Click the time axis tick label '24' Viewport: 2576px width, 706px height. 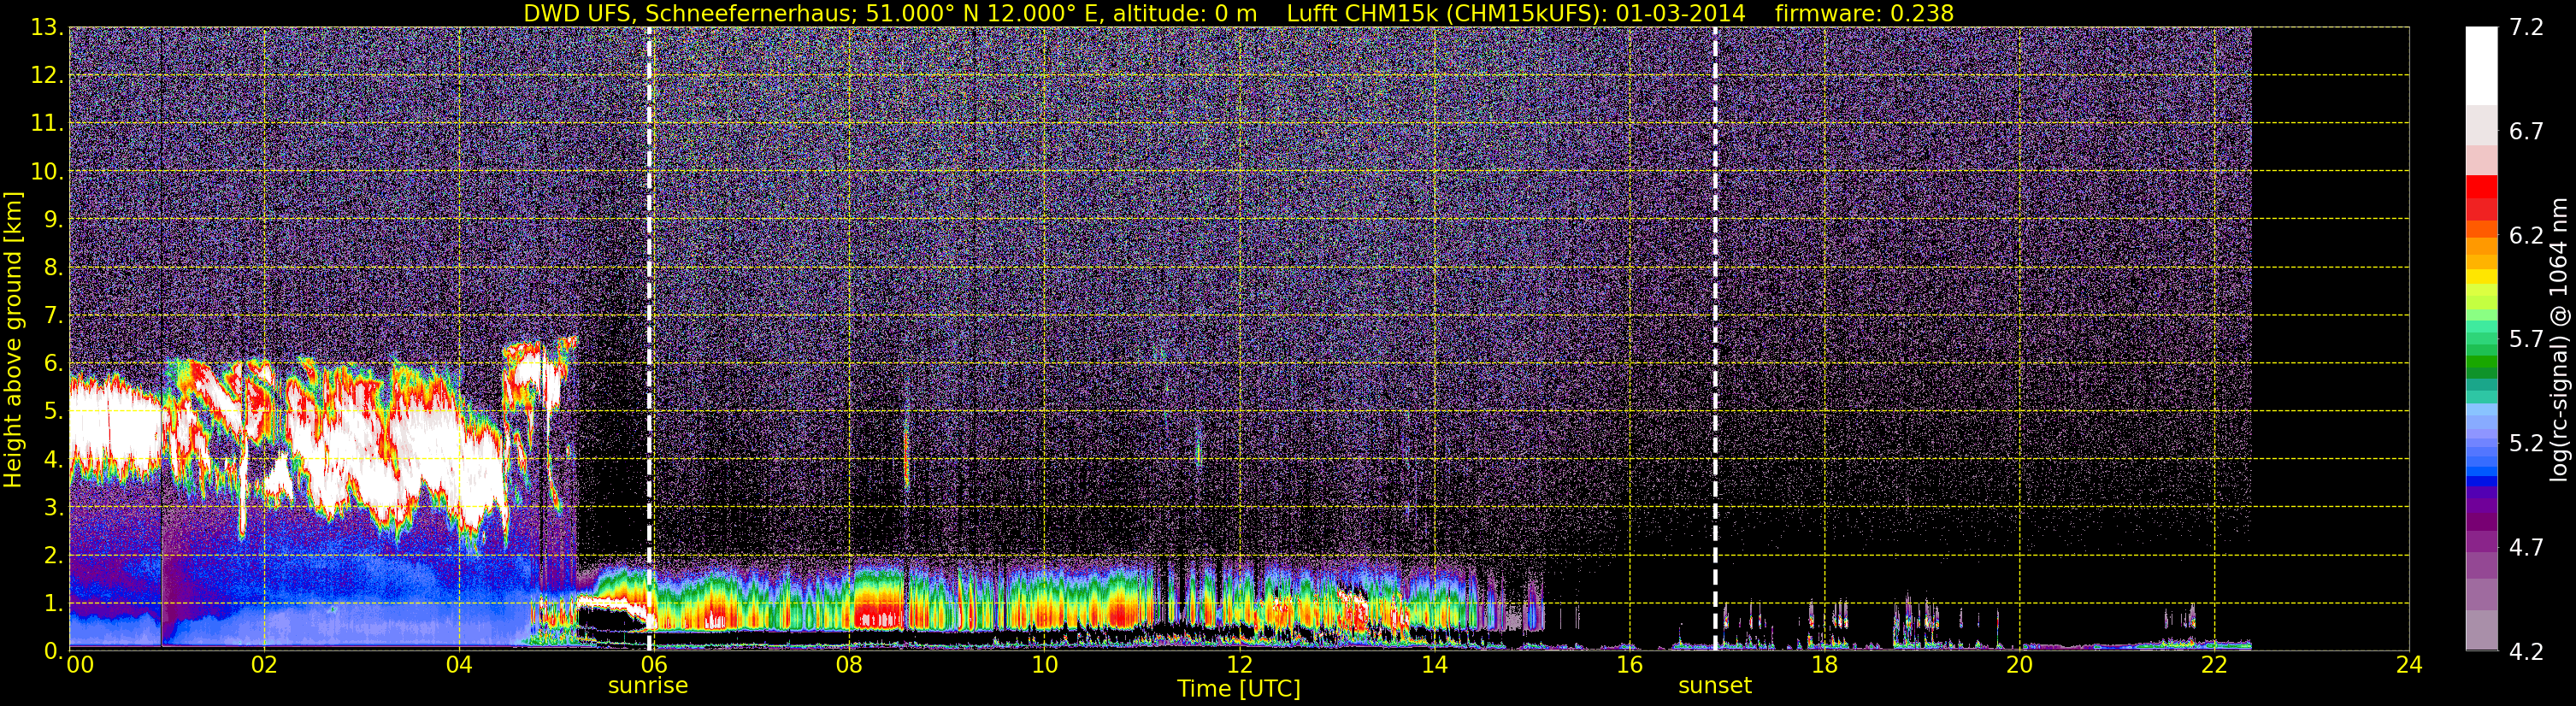point(2409,666)
